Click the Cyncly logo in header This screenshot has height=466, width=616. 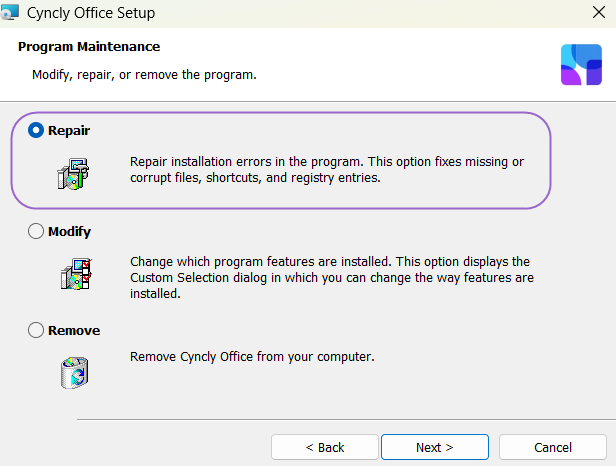click(581, 64)
